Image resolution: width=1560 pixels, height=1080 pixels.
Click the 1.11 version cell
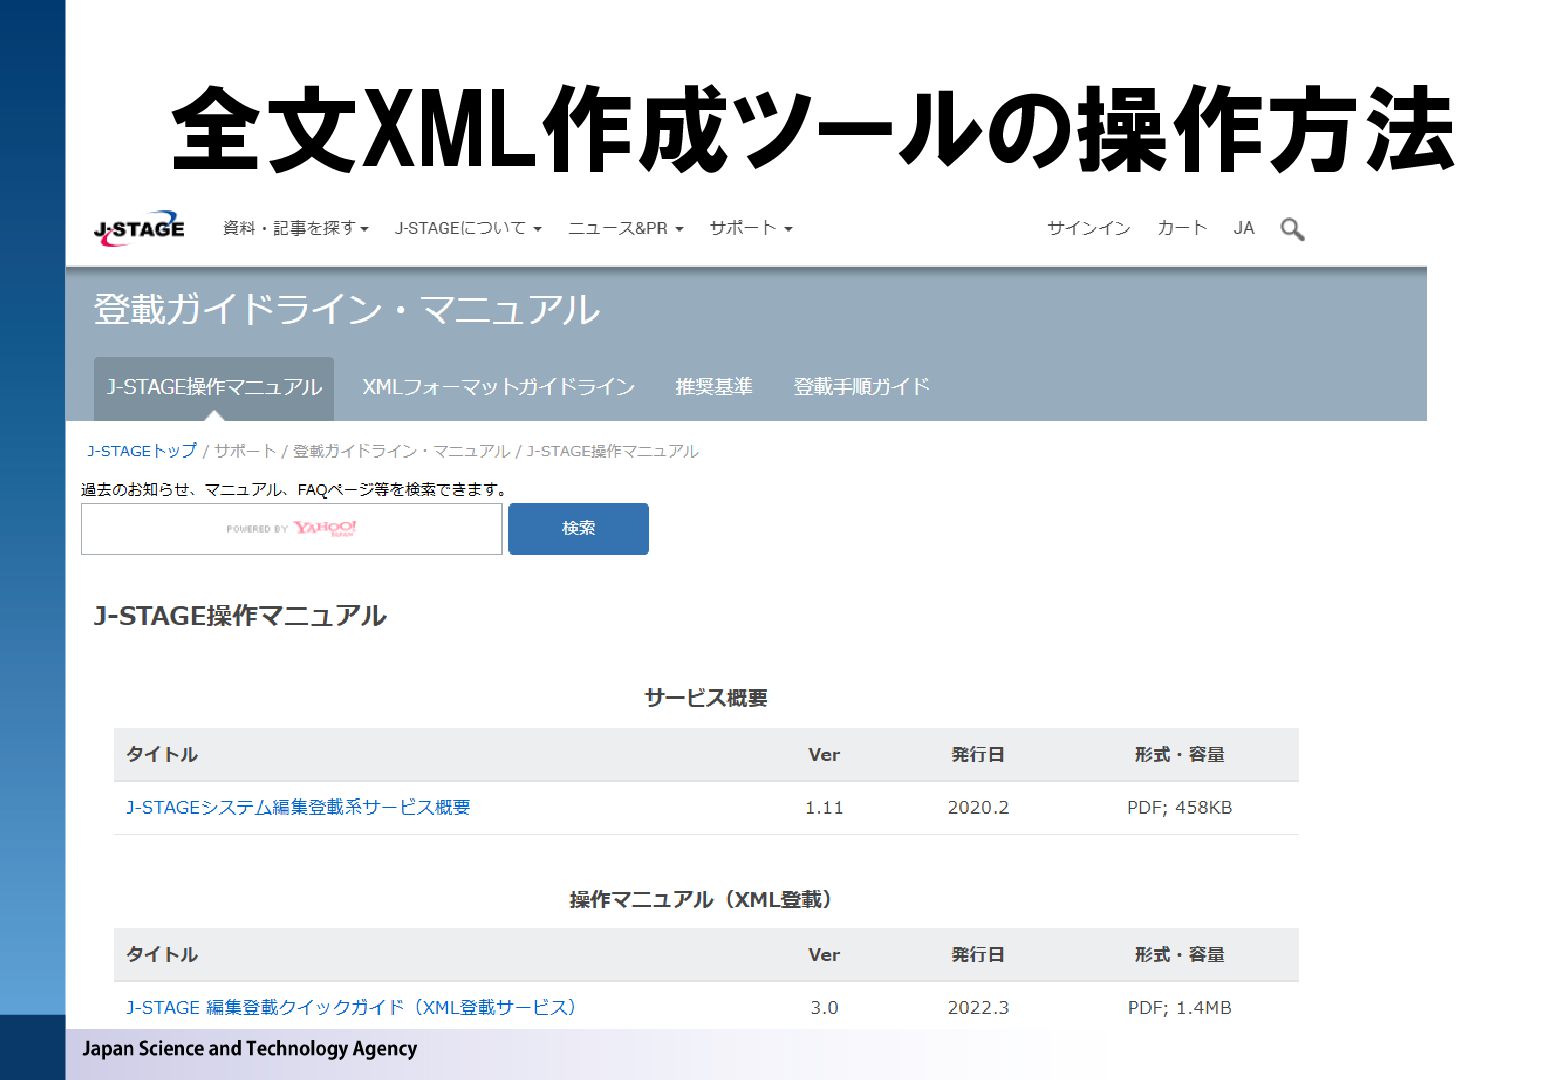pos(824,808)
